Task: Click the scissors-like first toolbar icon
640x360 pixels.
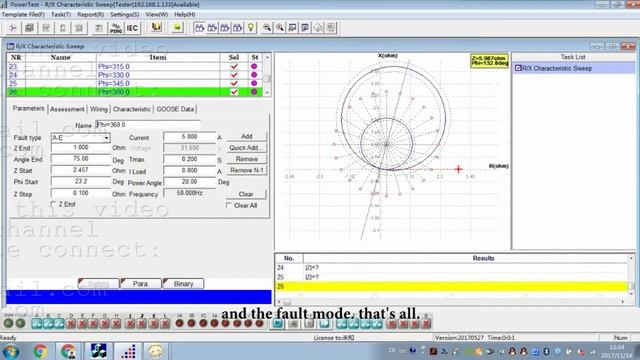Action: click(x=13, y=28)
